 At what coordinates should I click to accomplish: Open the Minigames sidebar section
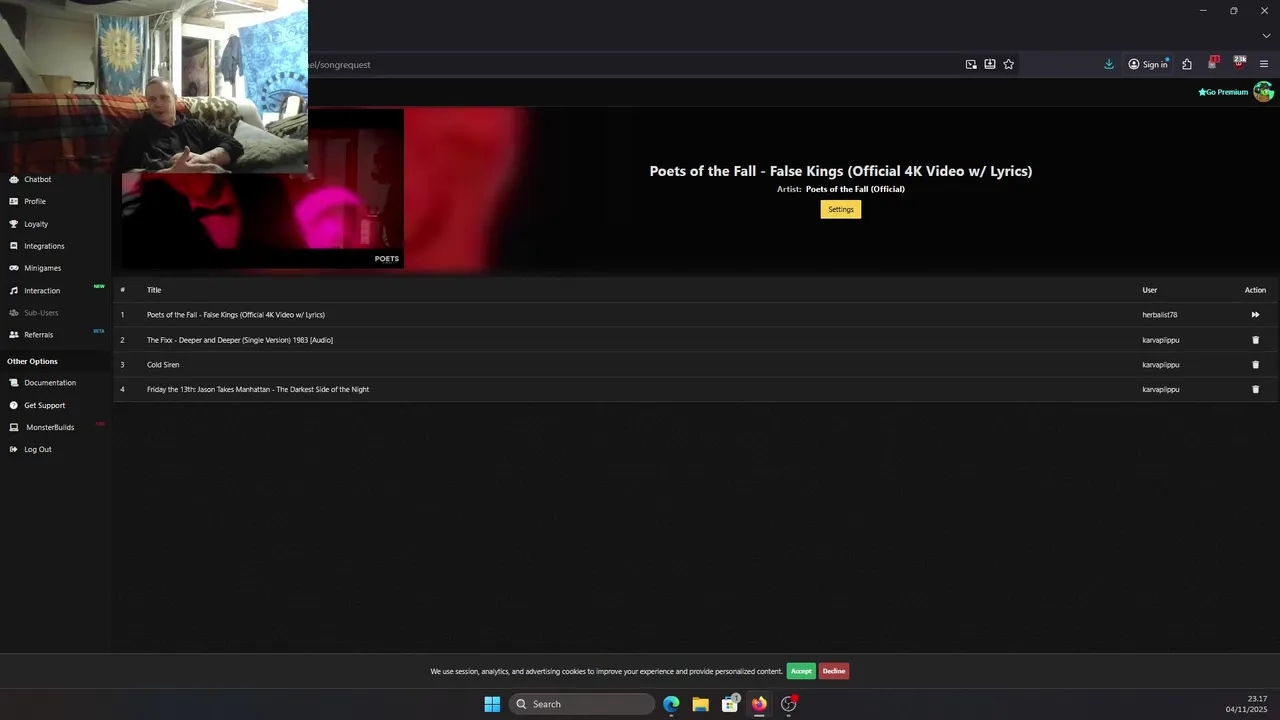[43, 268]
